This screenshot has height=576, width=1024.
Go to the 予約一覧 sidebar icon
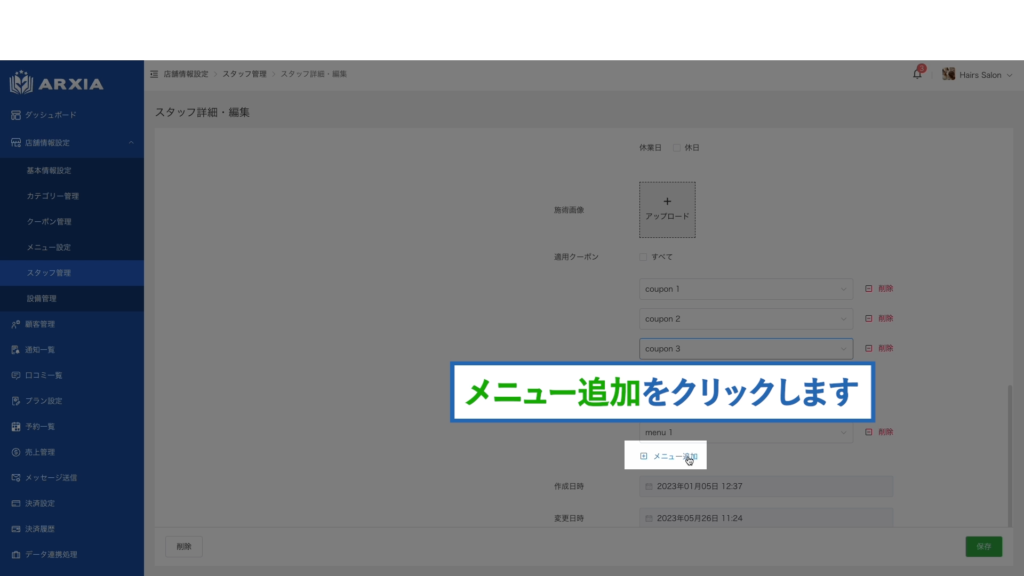click(x=16, y=426)
